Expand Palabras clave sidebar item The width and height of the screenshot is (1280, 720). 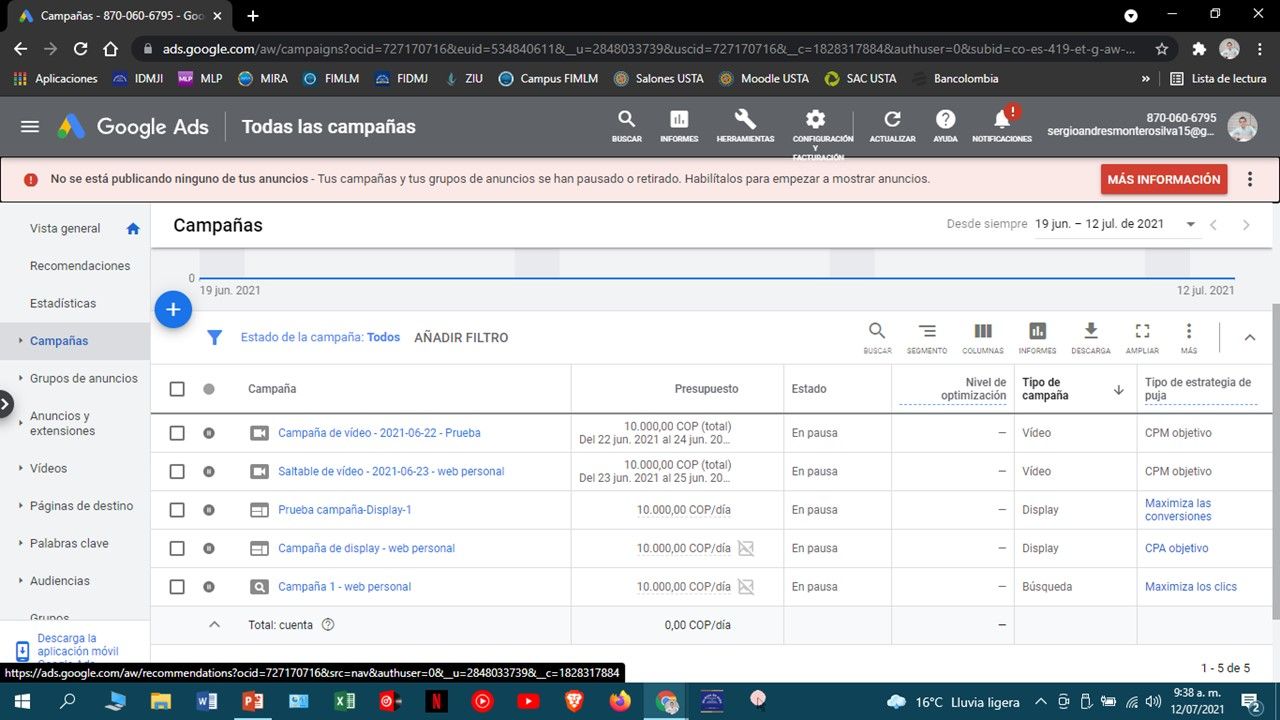[x=20, y=543]
